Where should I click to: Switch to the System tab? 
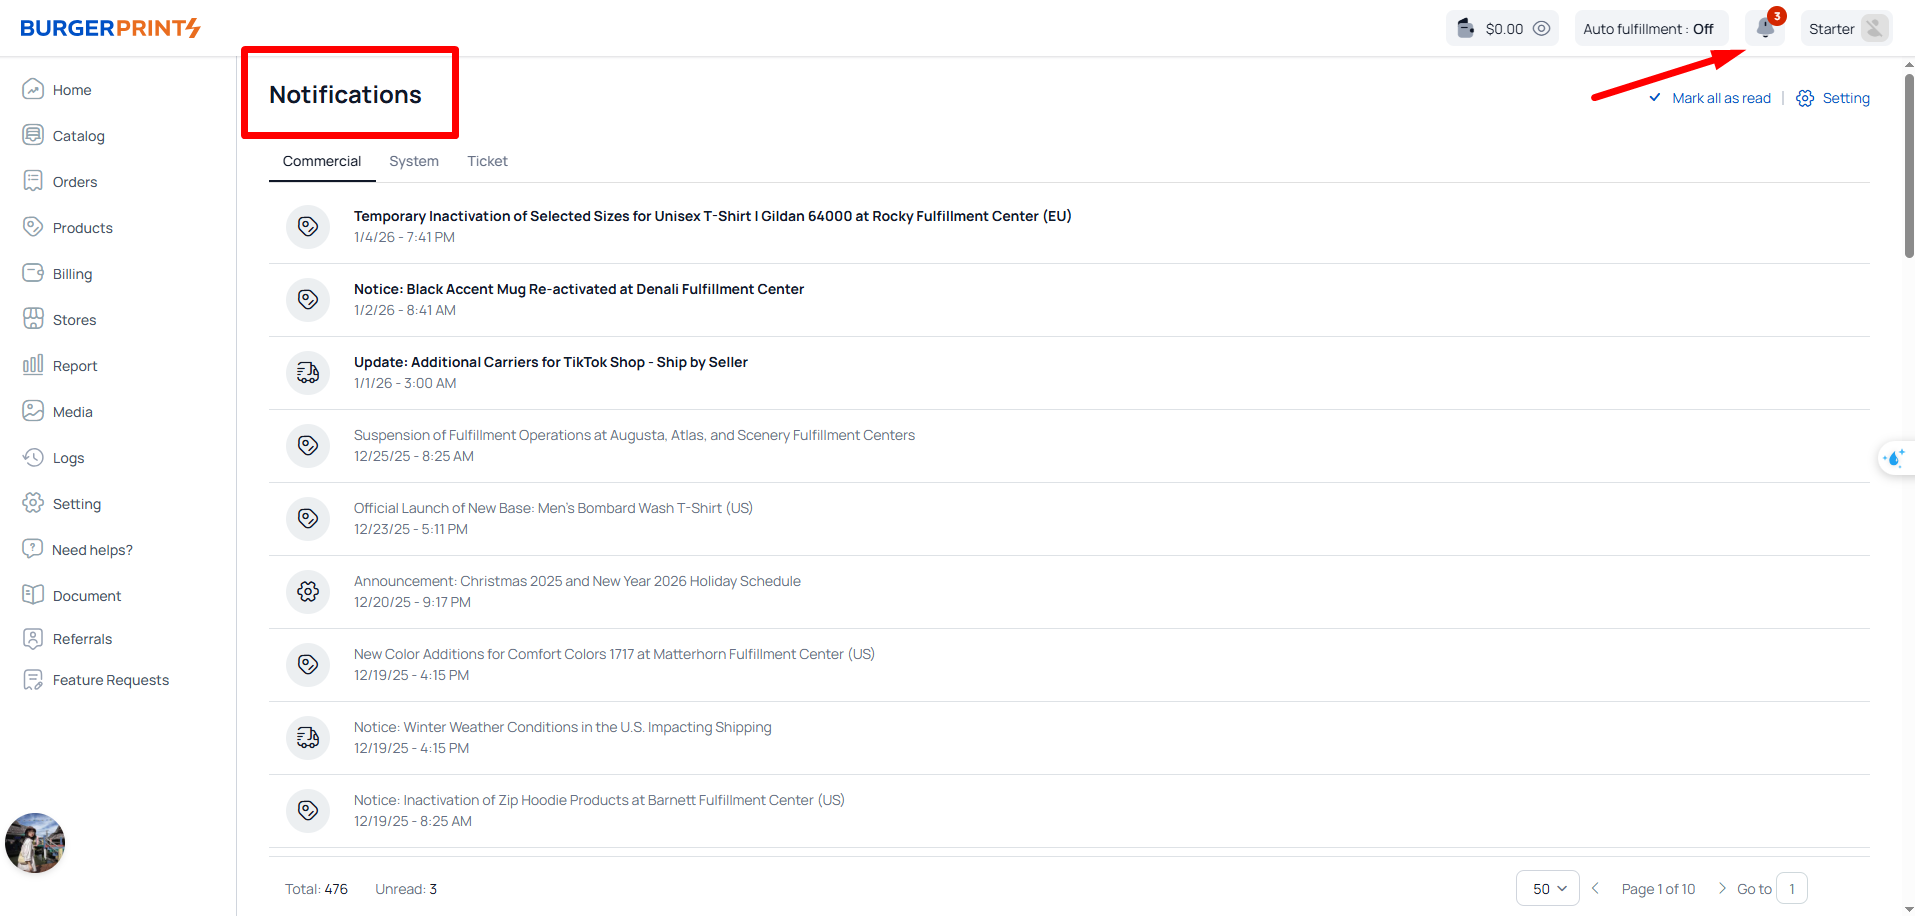click(414, 161)
